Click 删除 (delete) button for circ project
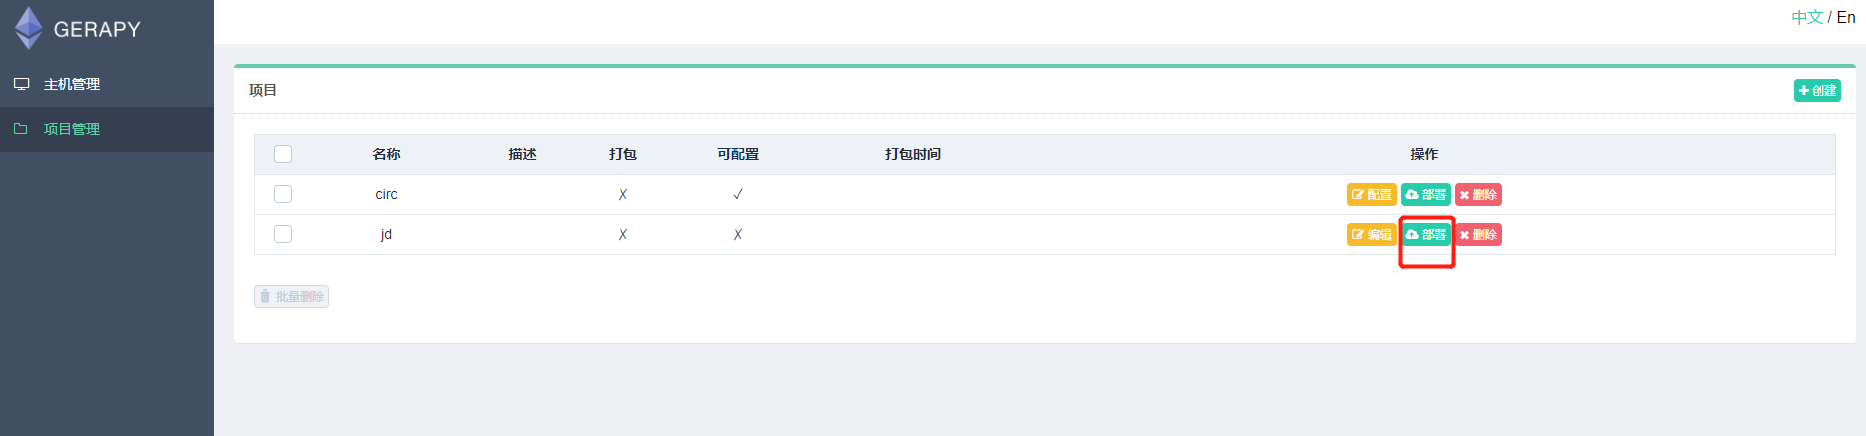The width and height of the screenshot is (1866, 436). tap(1478, 195)
